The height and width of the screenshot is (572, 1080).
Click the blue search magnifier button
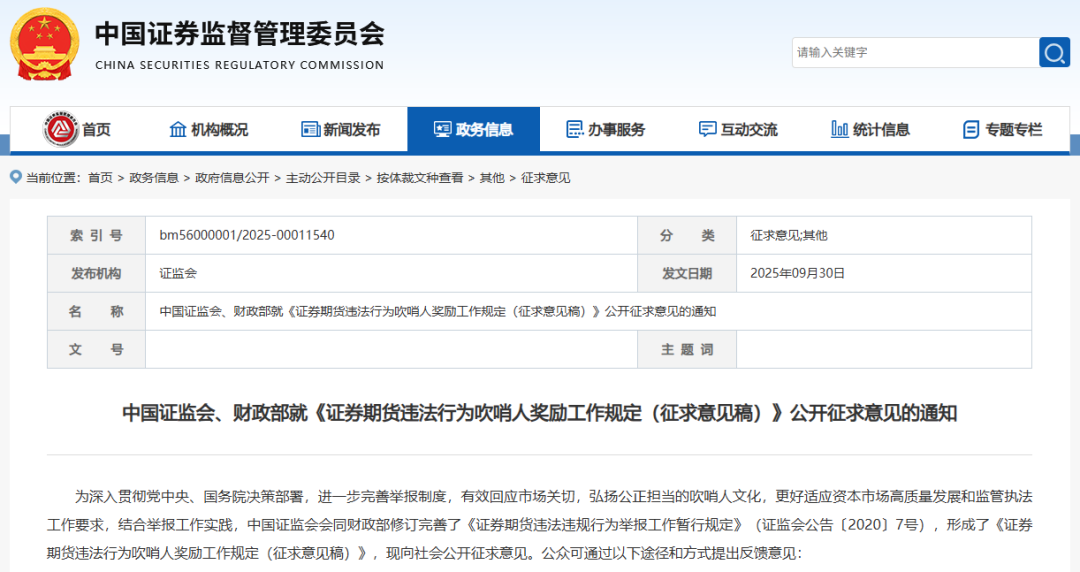tap(1054, 52)
